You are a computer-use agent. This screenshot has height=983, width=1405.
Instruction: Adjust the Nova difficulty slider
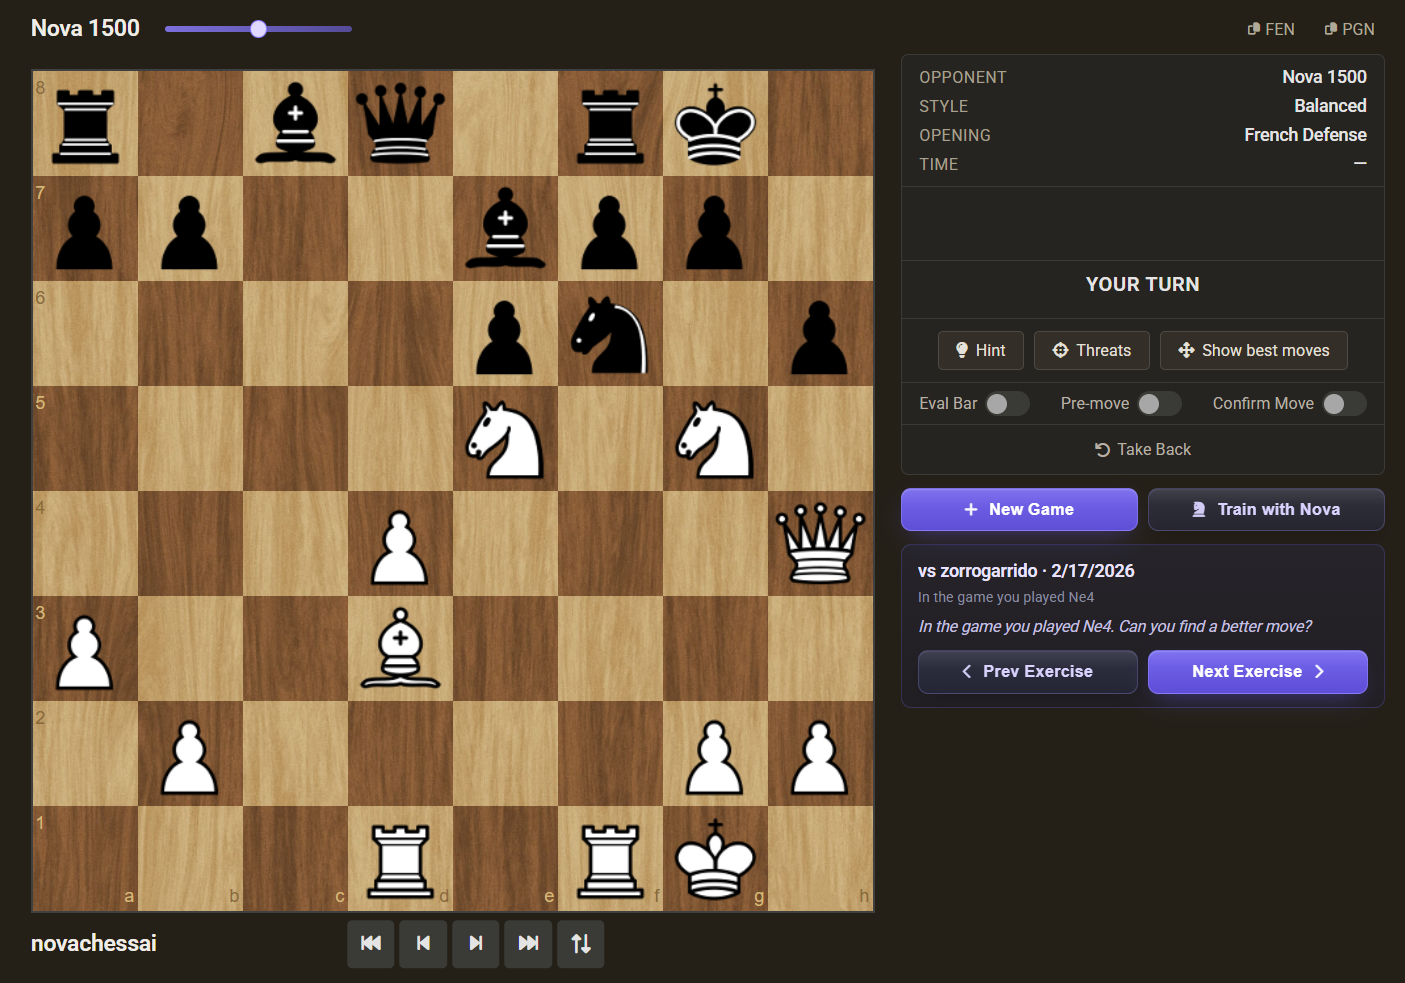(258, 29)
